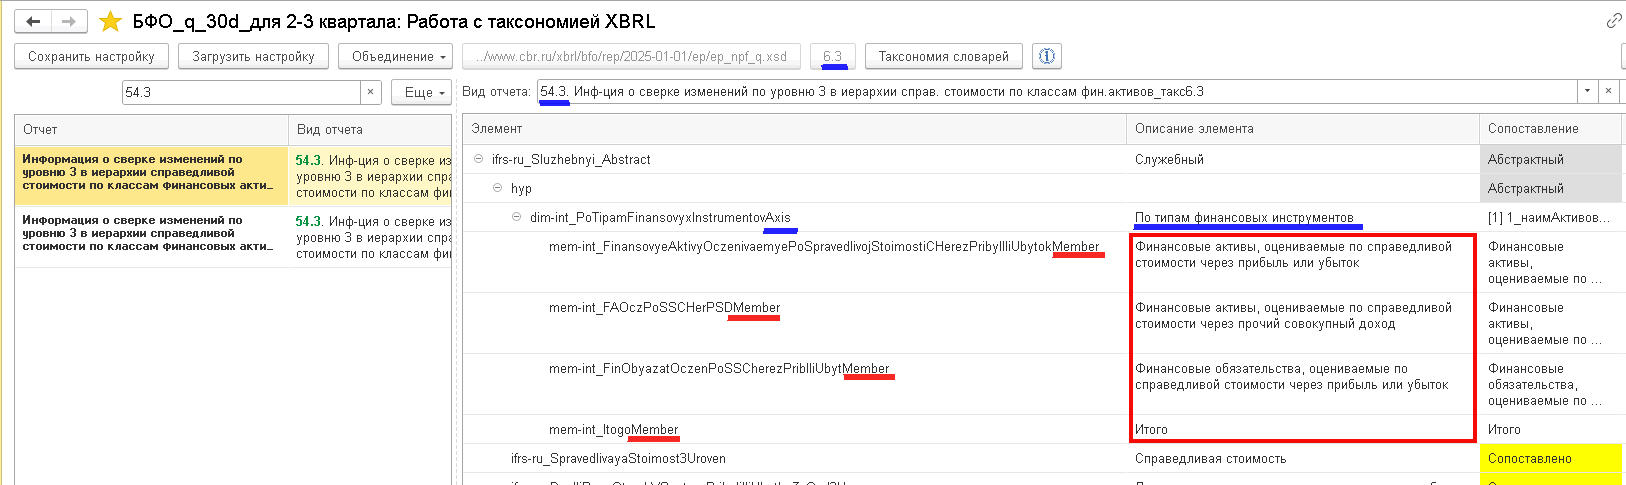Clear the 54.3 search field
1626x485 pixels.
(x=370, y=92)
